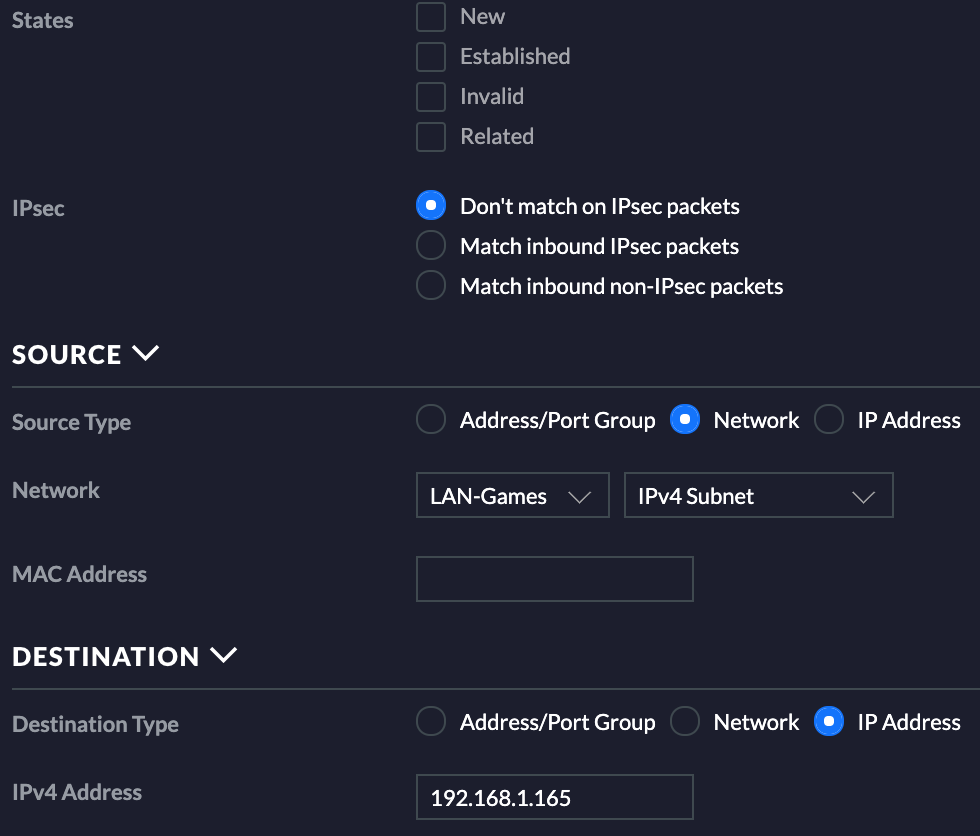Collapse the SOURCE section chevron

(146, 353)
